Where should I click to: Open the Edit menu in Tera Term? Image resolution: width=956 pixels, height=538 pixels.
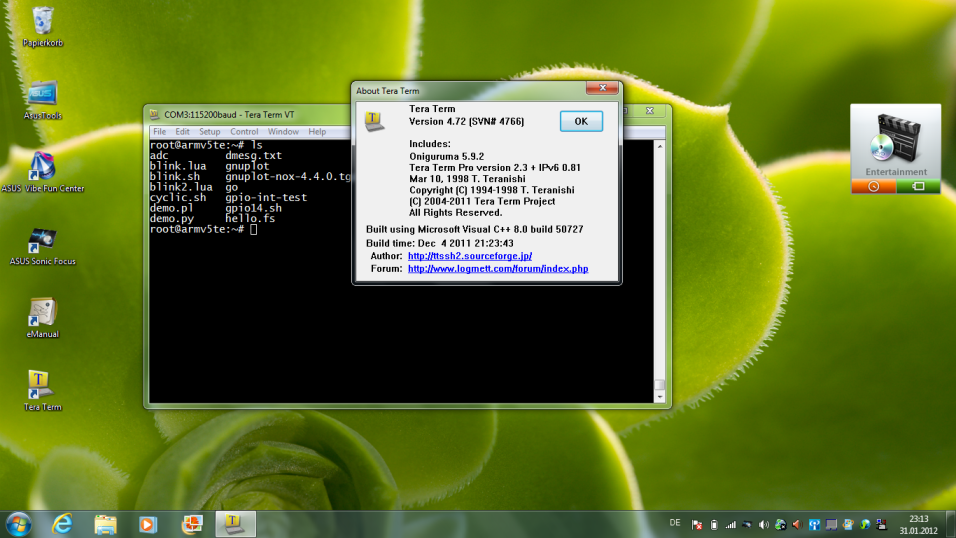point(182,132)
